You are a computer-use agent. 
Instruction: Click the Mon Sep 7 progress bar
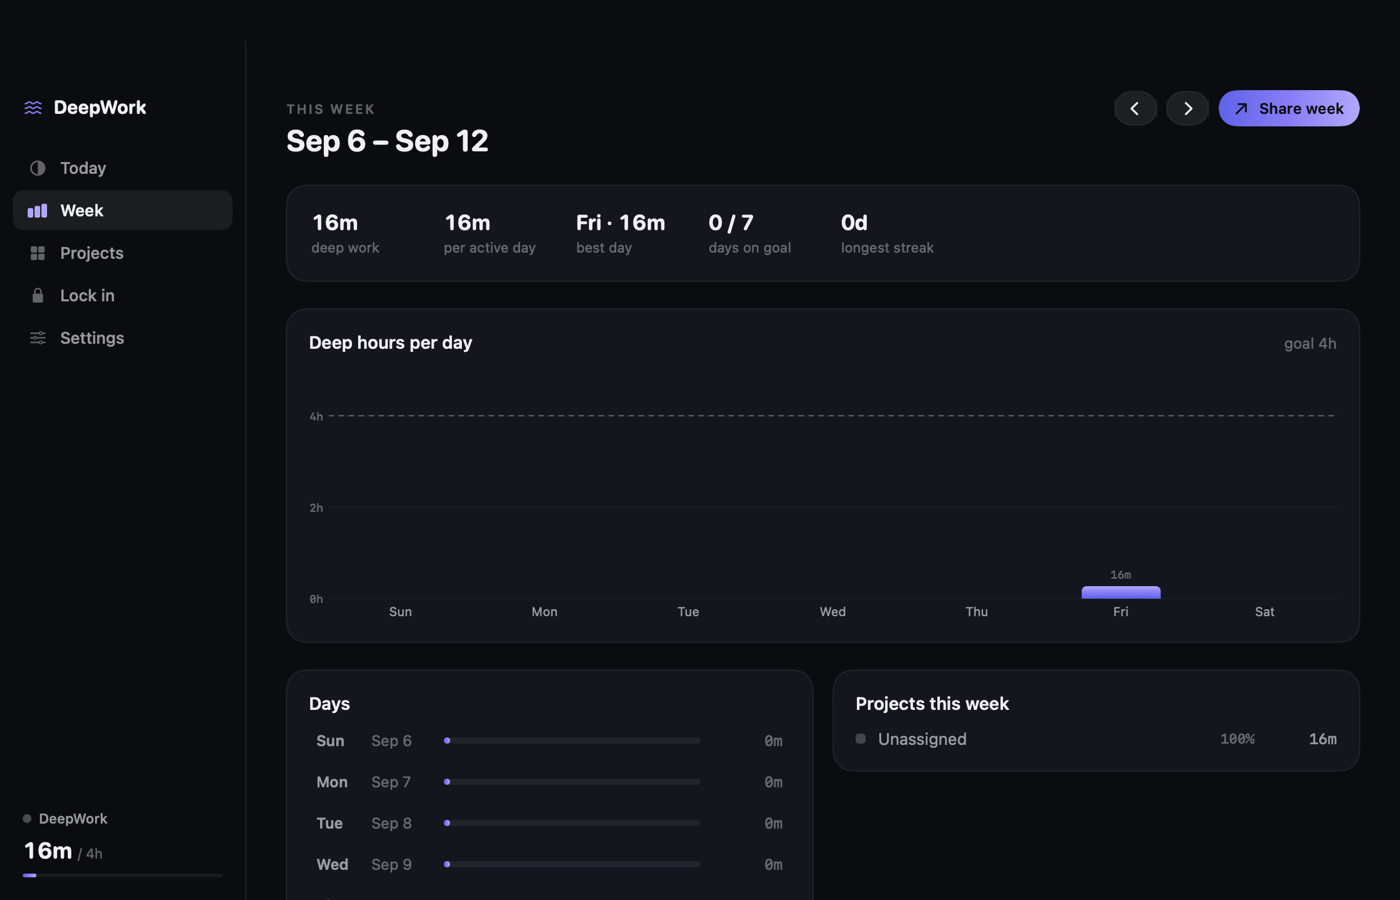[572, 782]
